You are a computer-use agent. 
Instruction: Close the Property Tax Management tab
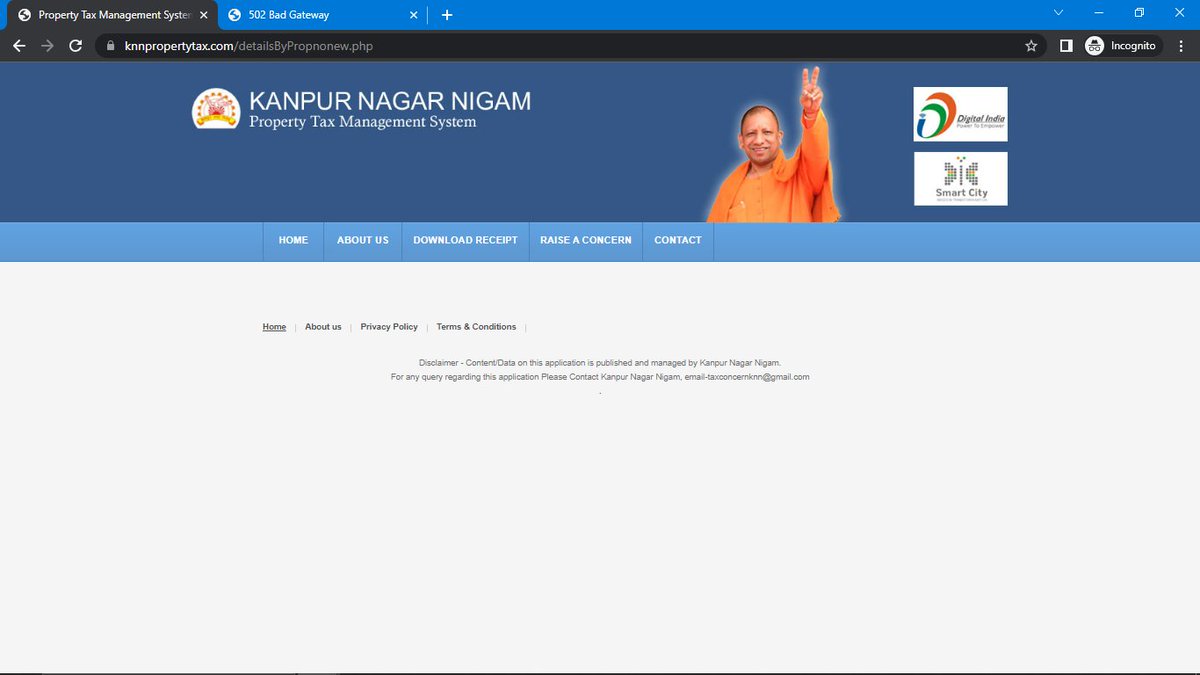203,15
